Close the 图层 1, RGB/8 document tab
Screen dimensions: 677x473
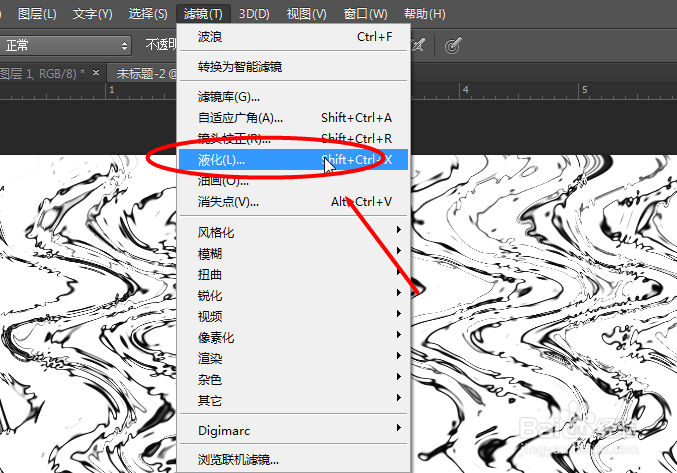tap(96, 73)
